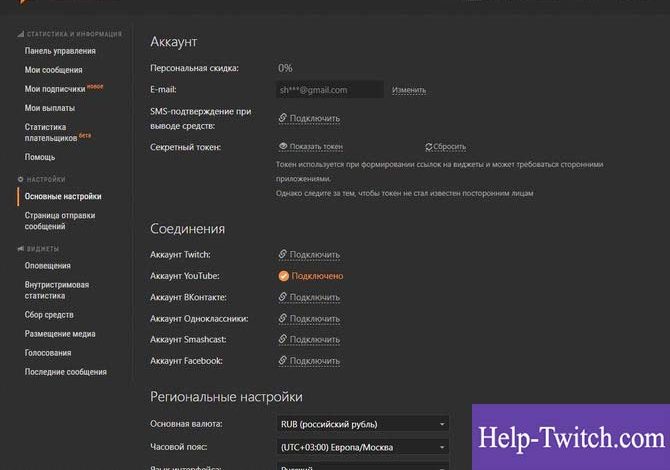Click the masked E-mail field
Viewport: 670px width, 470px height.
click(329, 90)
